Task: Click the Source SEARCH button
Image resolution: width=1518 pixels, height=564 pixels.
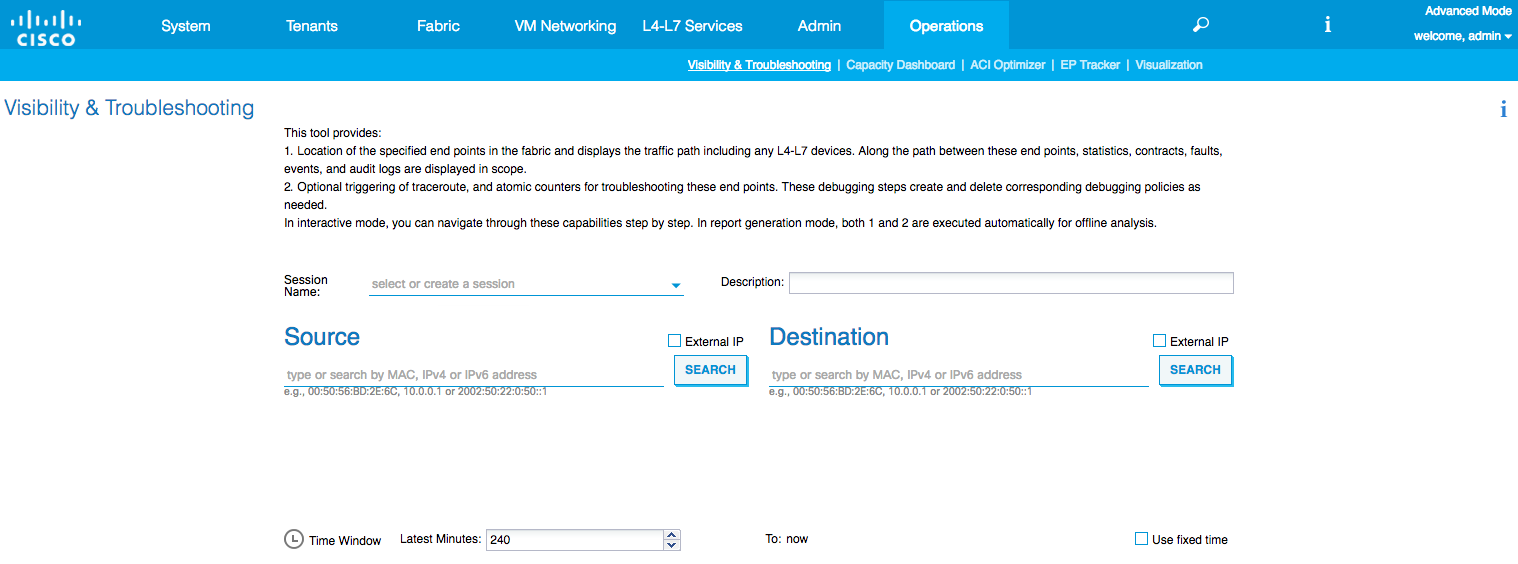Action: (711, 370)
